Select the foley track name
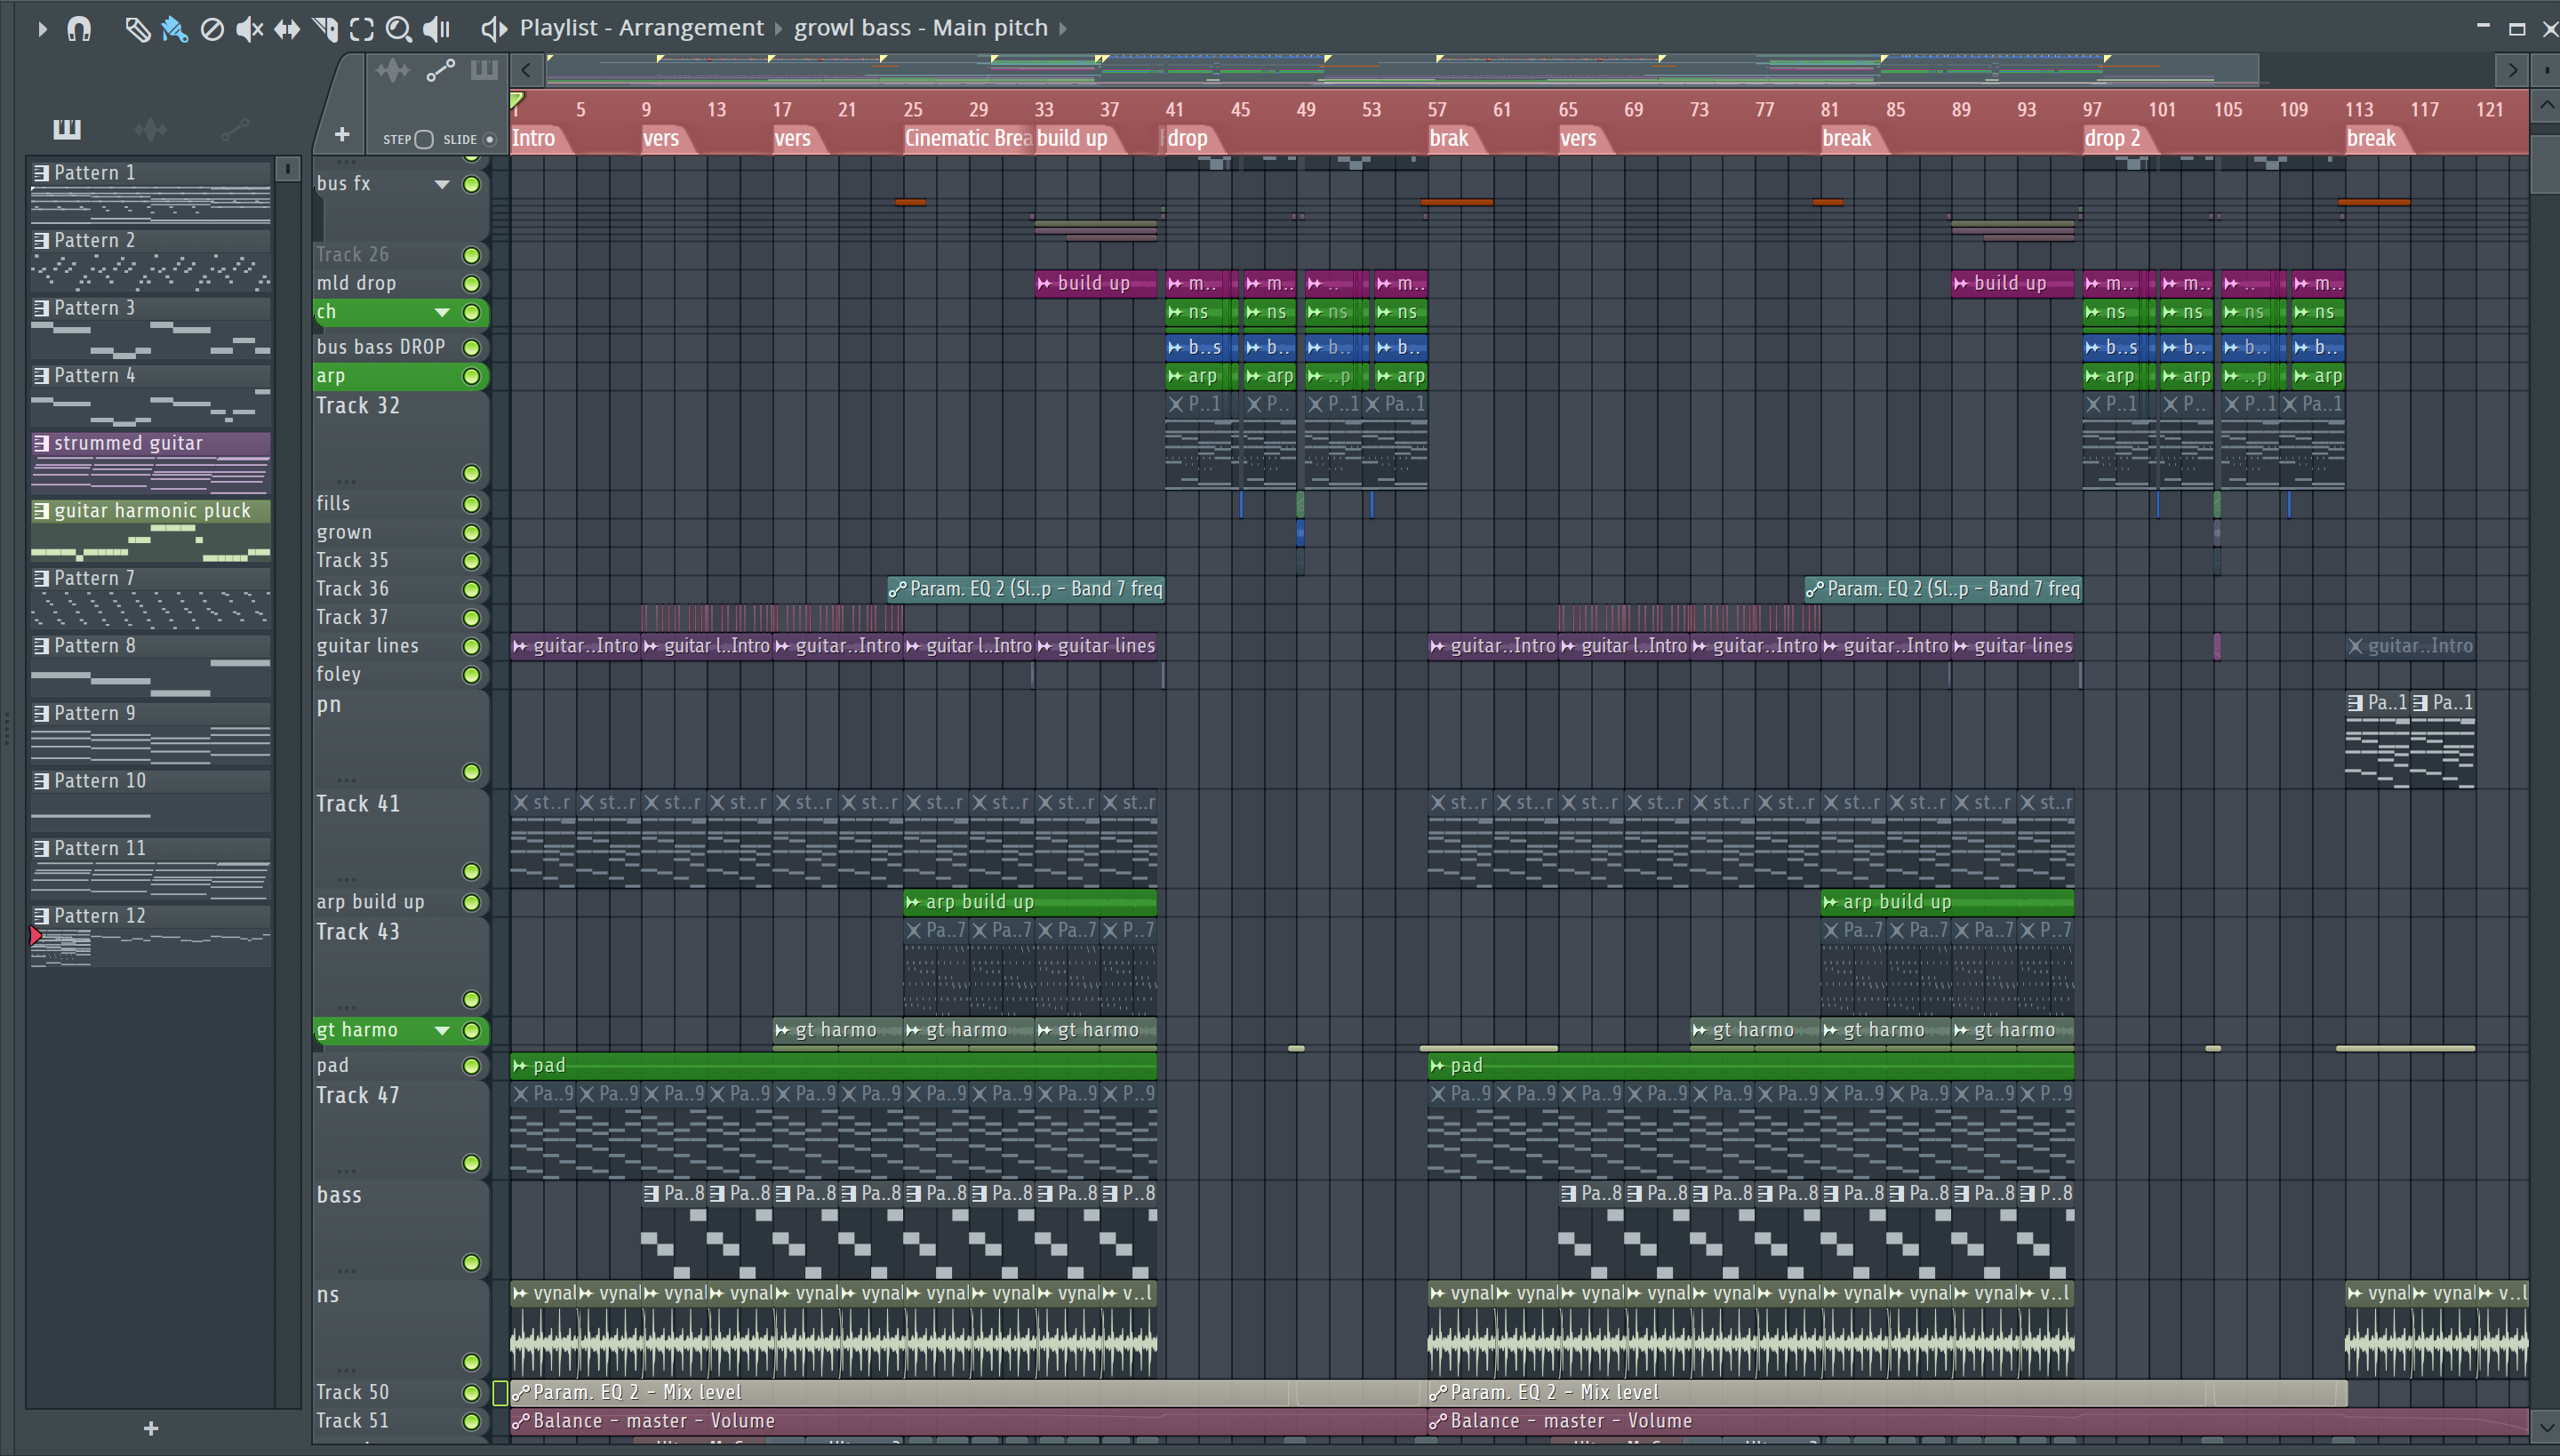The image size is (2560, 1456). (x=339, y=675)
